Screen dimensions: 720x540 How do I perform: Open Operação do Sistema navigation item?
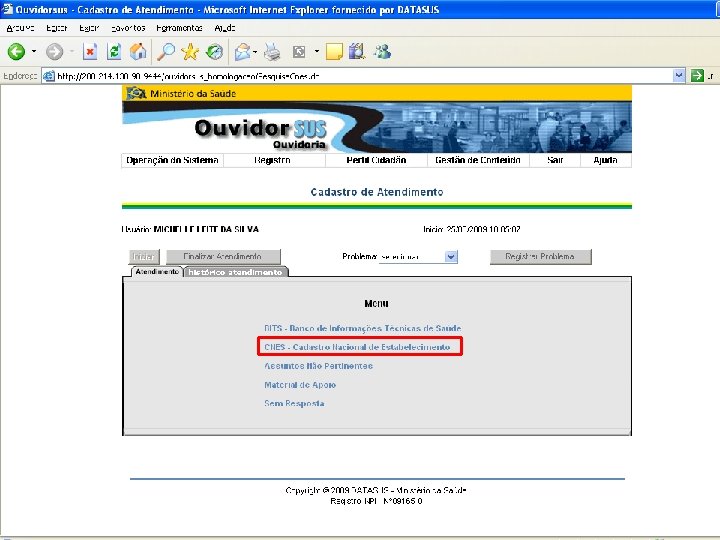[x=172, y=160]
